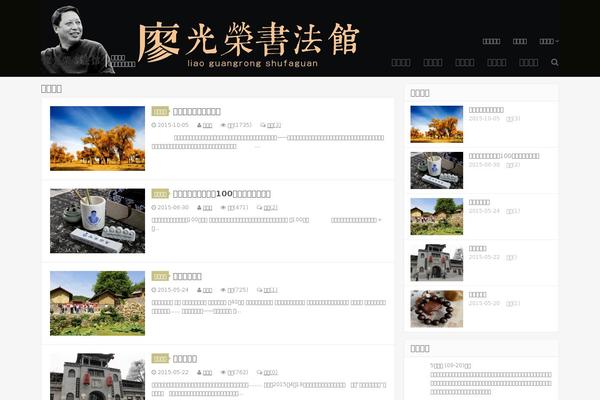600x400 pixels.
Task: Open the post title dated 2015-05-22
Action: (x=185, y=359)
